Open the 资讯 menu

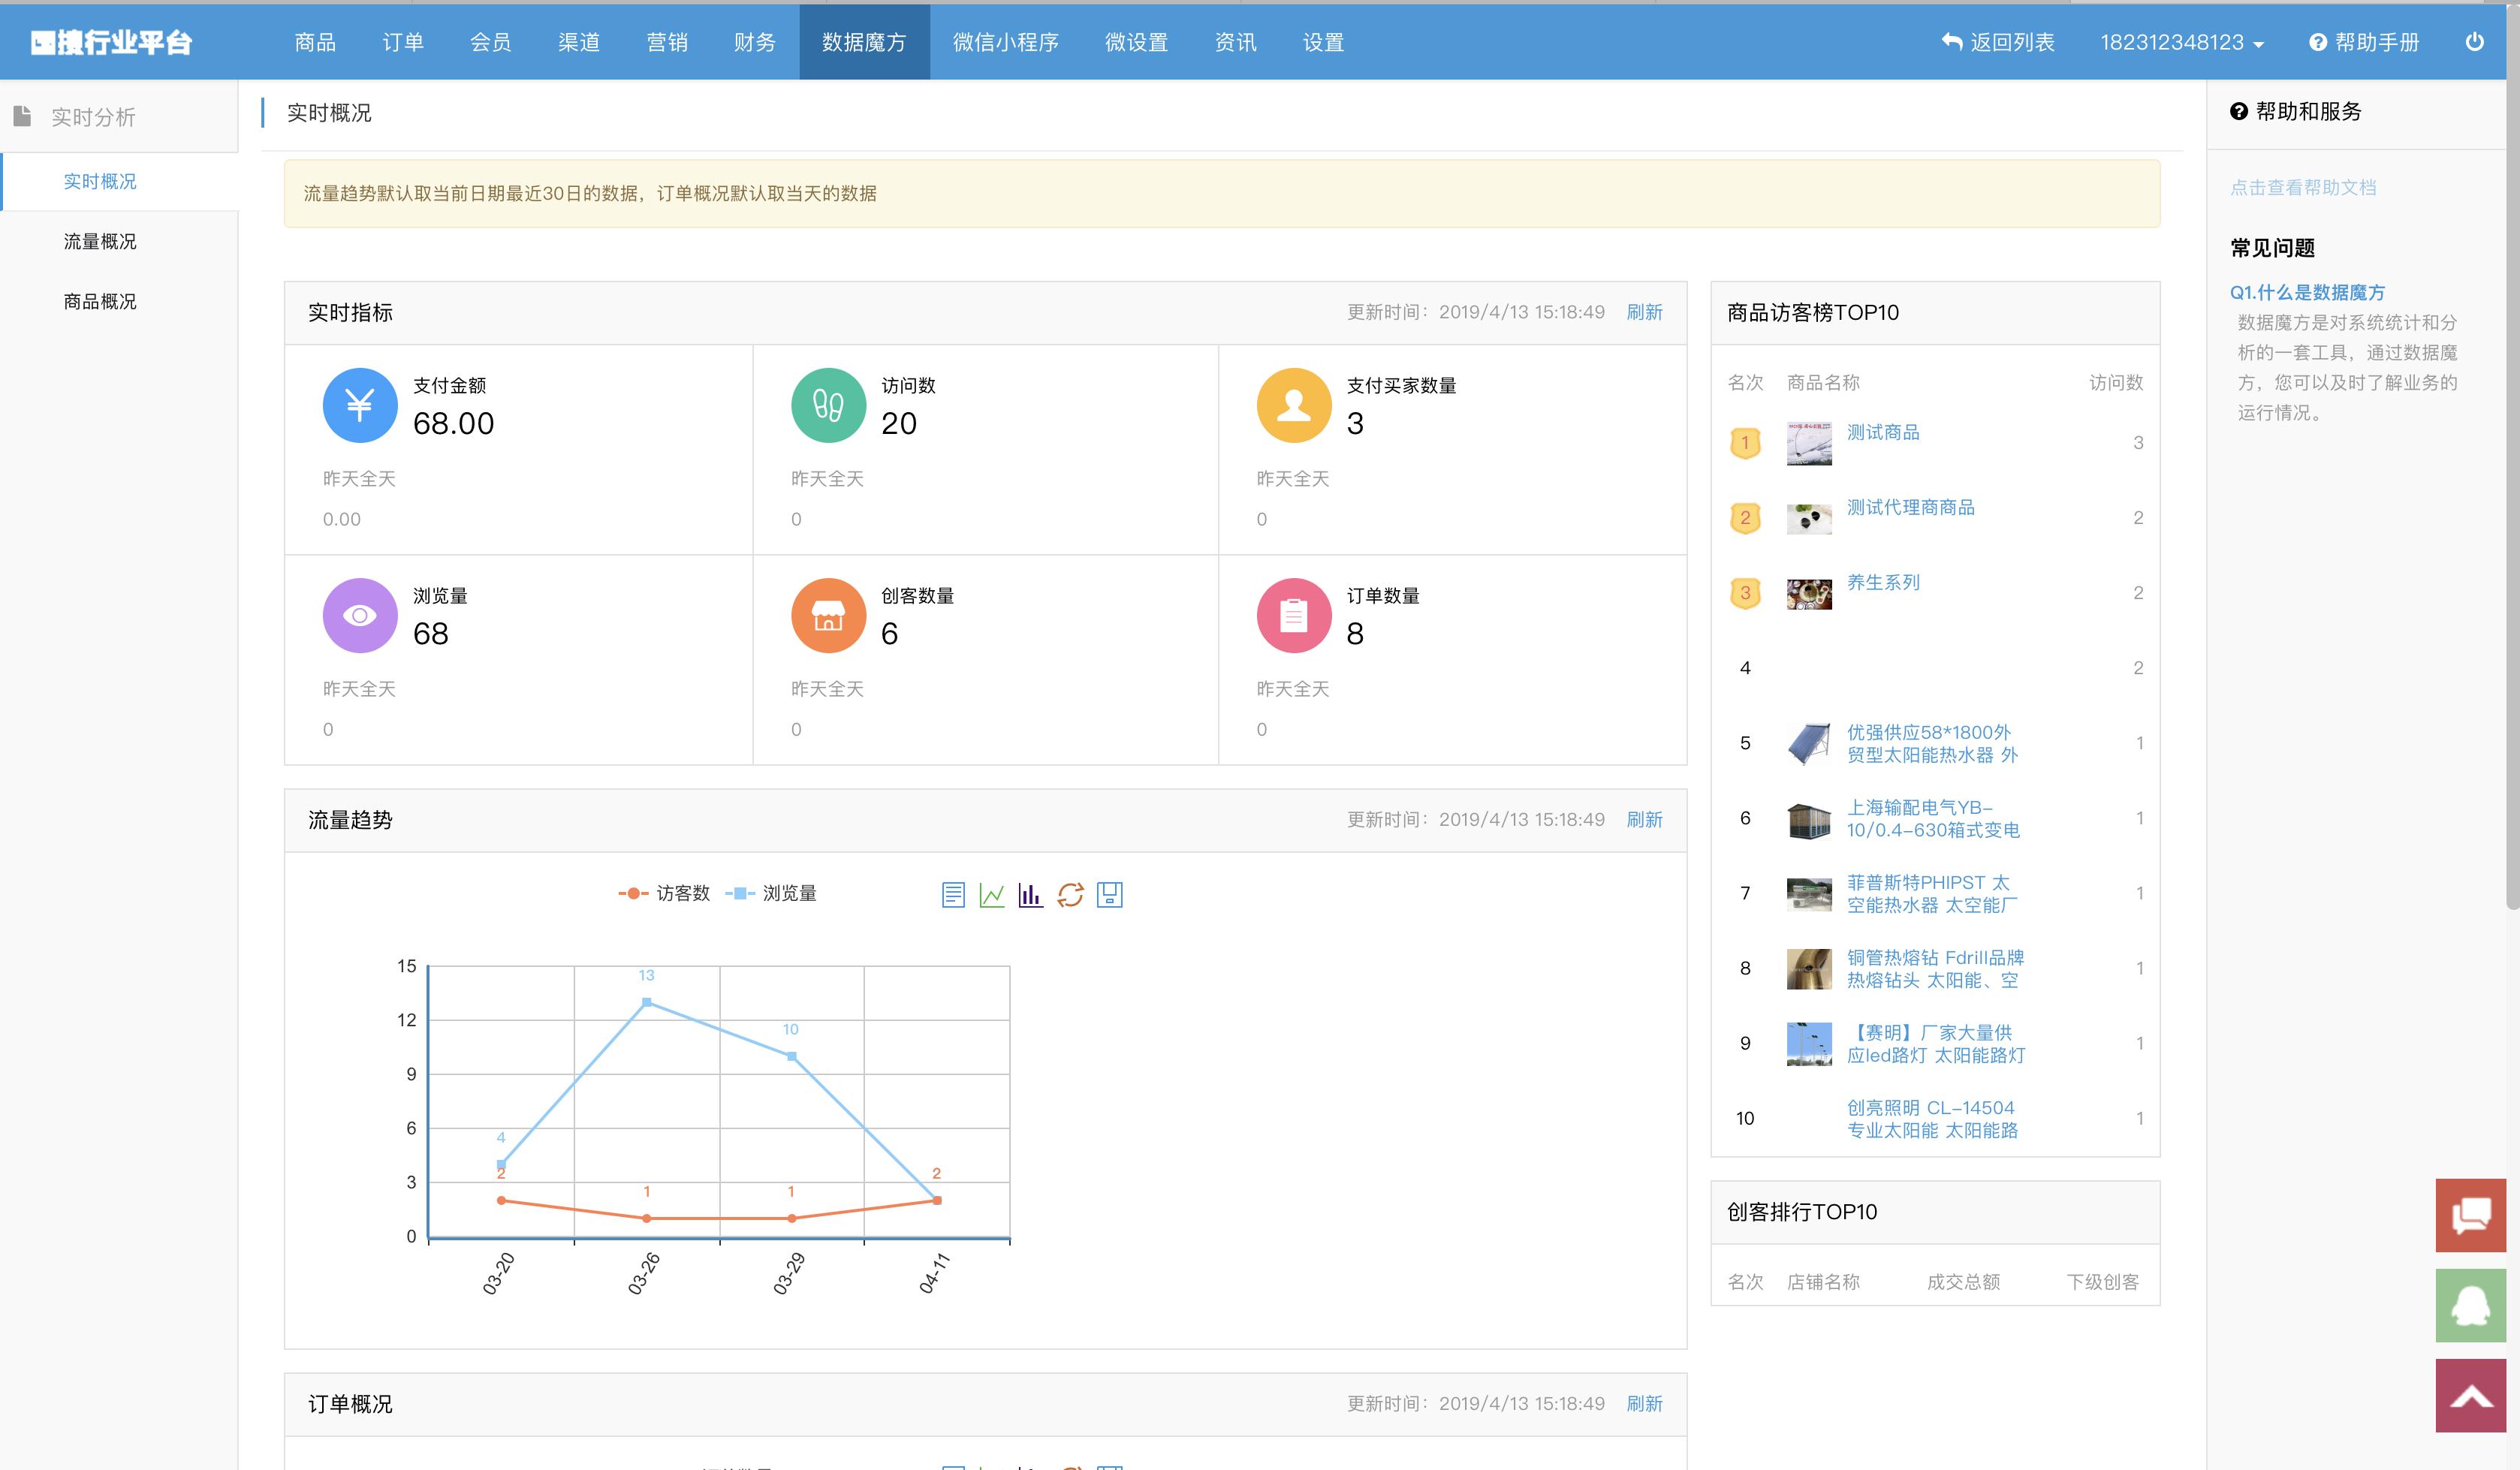point(1236,42)
